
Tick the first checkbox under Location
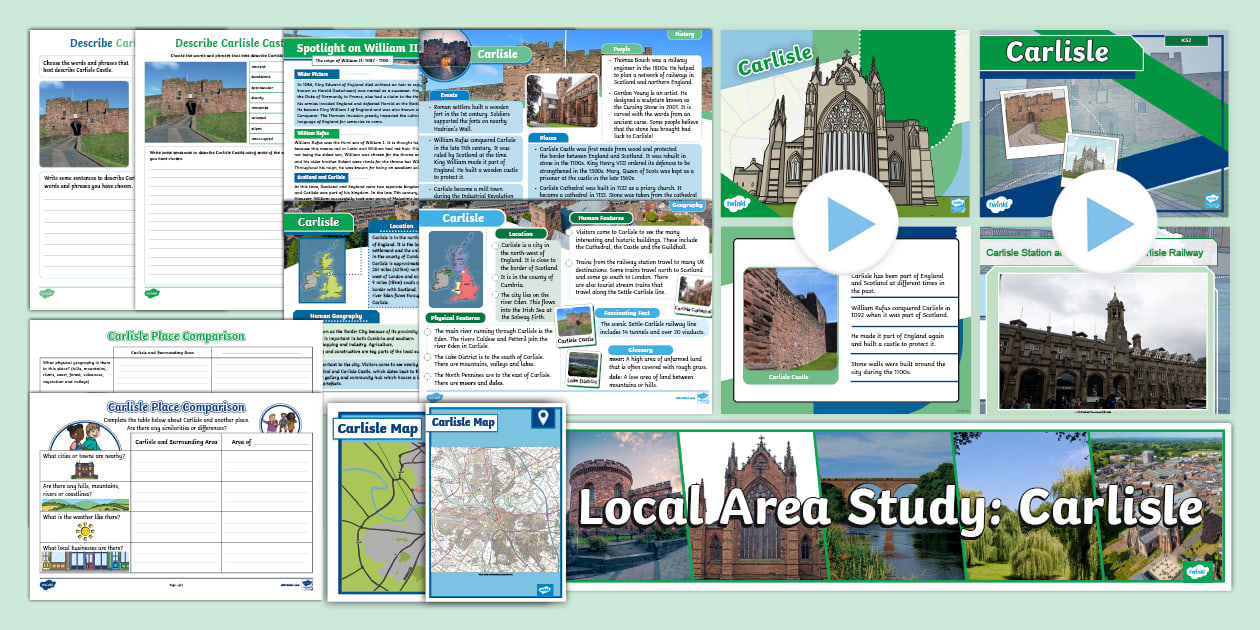coord(495,245)
